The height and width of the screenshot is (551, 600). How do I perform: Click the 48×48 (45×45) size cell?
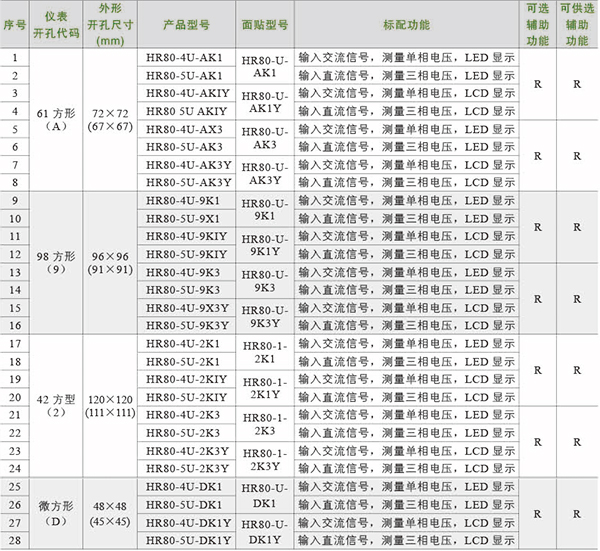110,512
